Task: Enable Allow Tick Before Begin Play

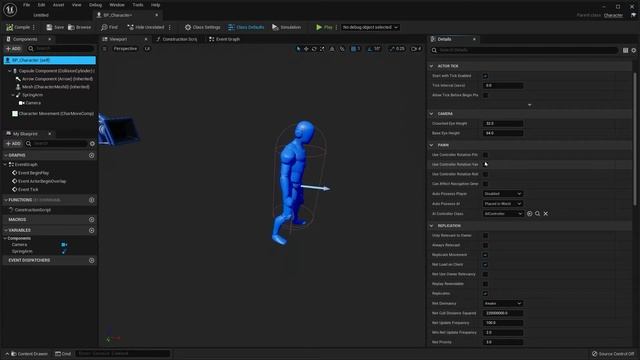Action: point(485,95)
